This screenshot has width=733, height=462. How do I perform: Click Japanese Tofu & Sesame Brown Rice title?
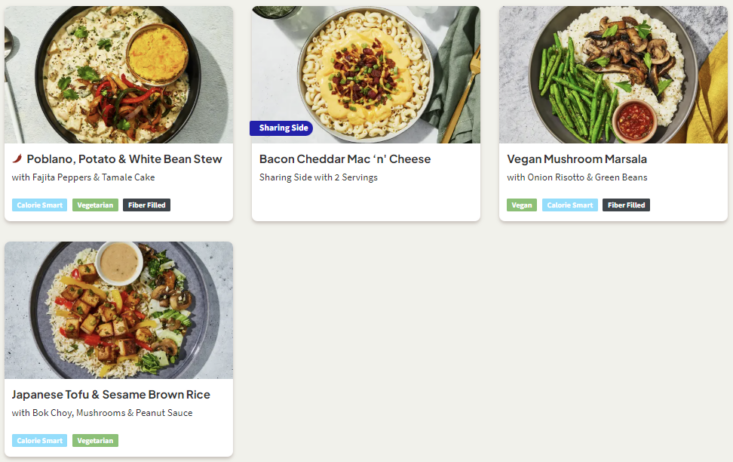[111, 394]
